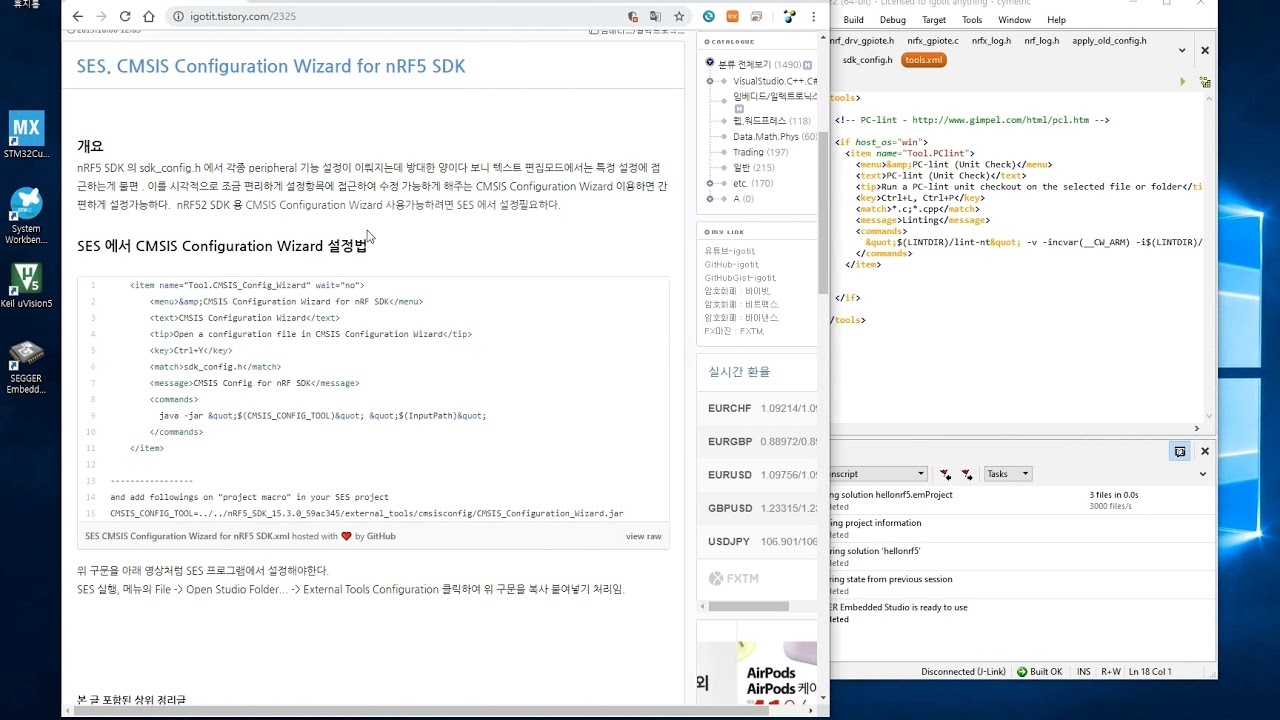Click the green Built OK status icon
The image size is (1280, 720).
point(1022,672)
